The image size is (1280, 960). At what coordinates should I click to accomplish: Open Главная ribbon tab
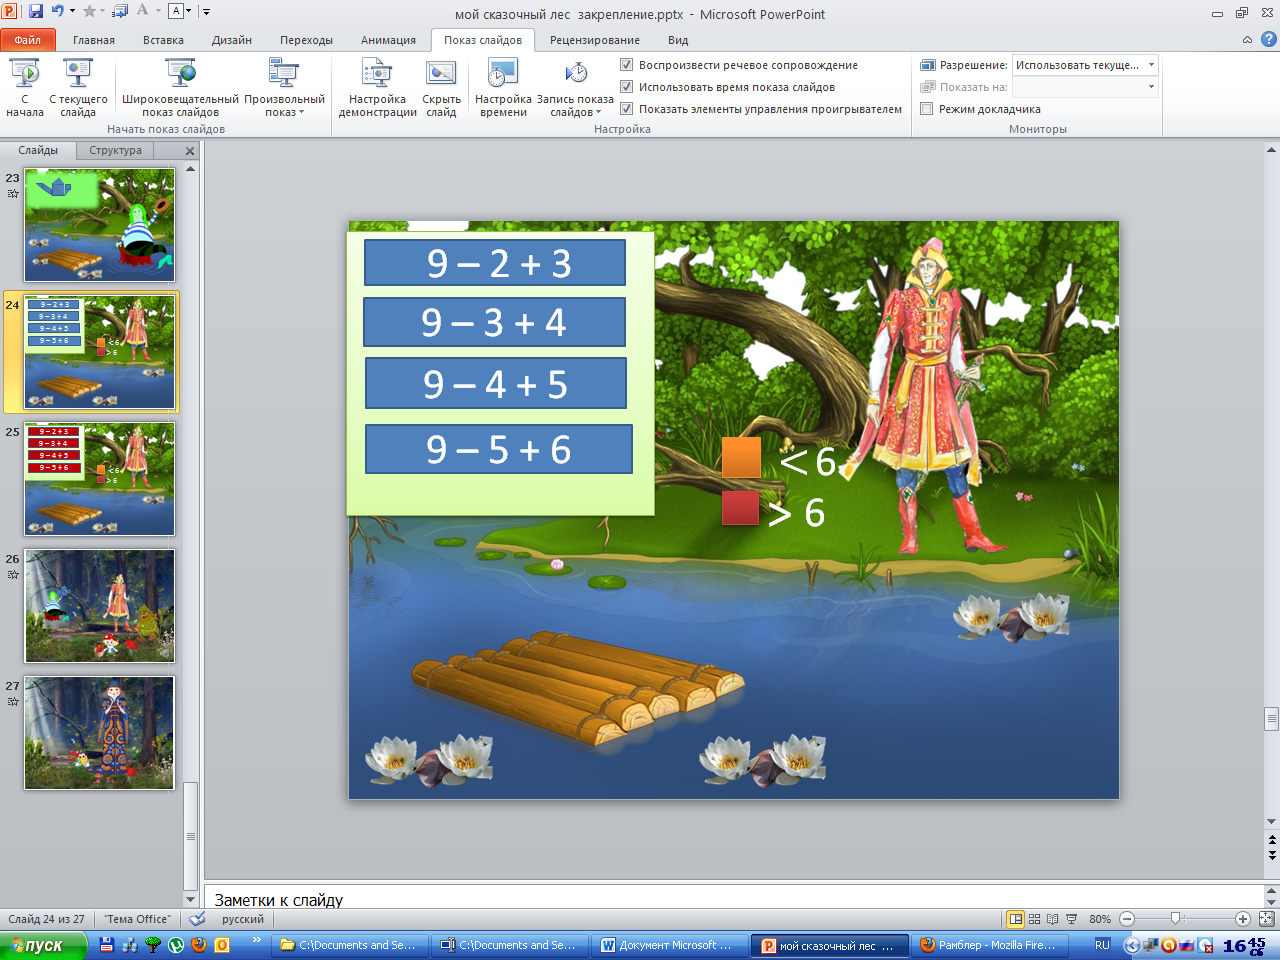point(94,40)
